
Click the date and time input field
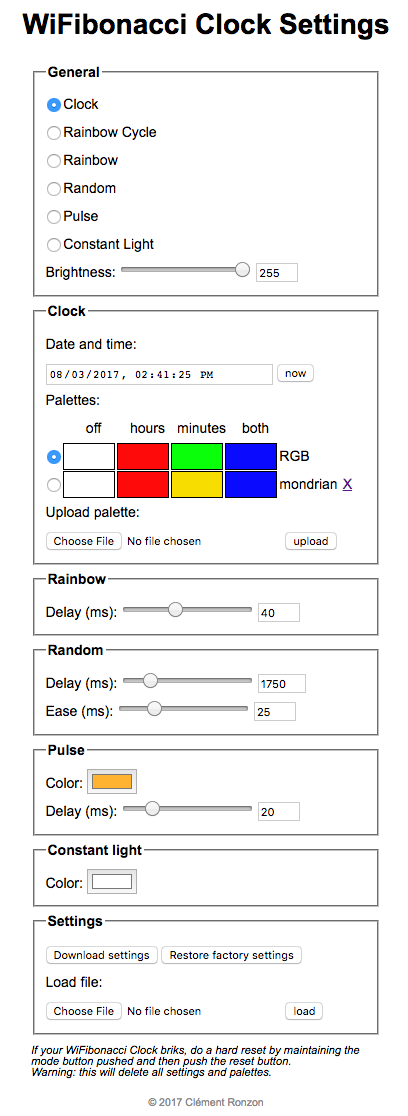pyautogui.click(x=159, y=374)
